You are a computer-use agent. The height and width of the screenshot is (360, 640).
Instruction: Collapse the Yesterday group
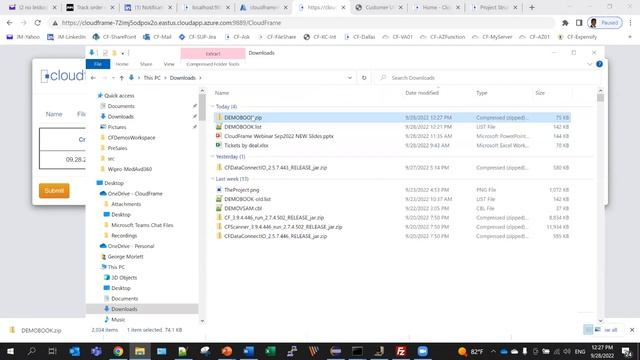213,157
